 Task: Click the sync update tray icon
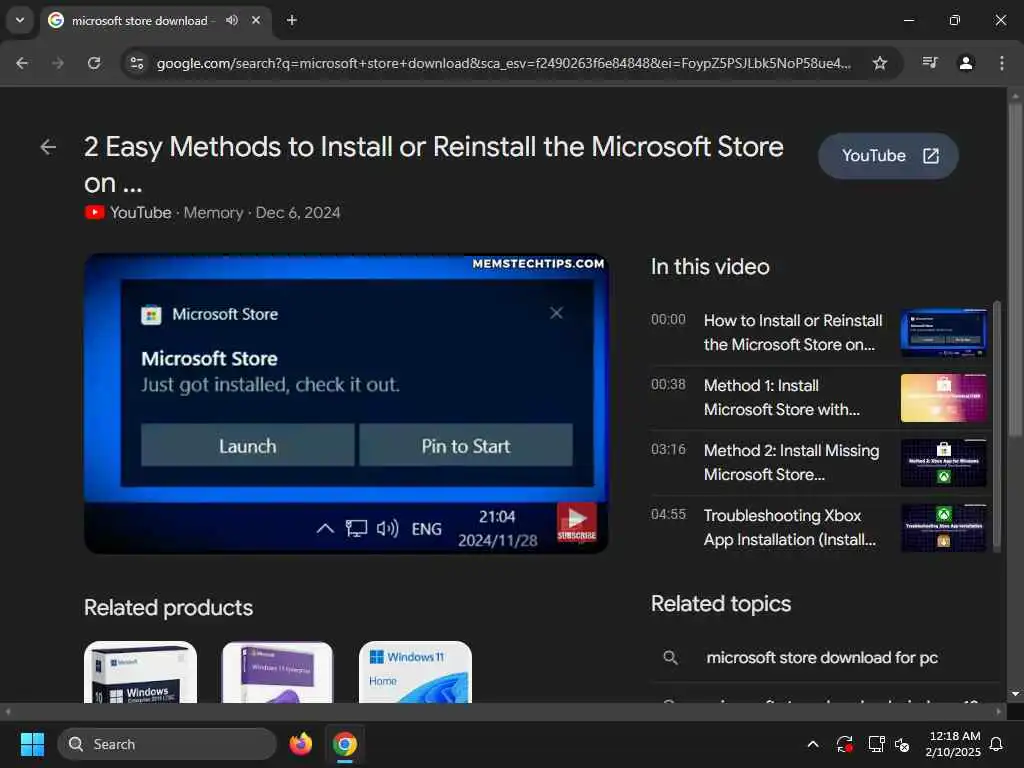[844, 744]
